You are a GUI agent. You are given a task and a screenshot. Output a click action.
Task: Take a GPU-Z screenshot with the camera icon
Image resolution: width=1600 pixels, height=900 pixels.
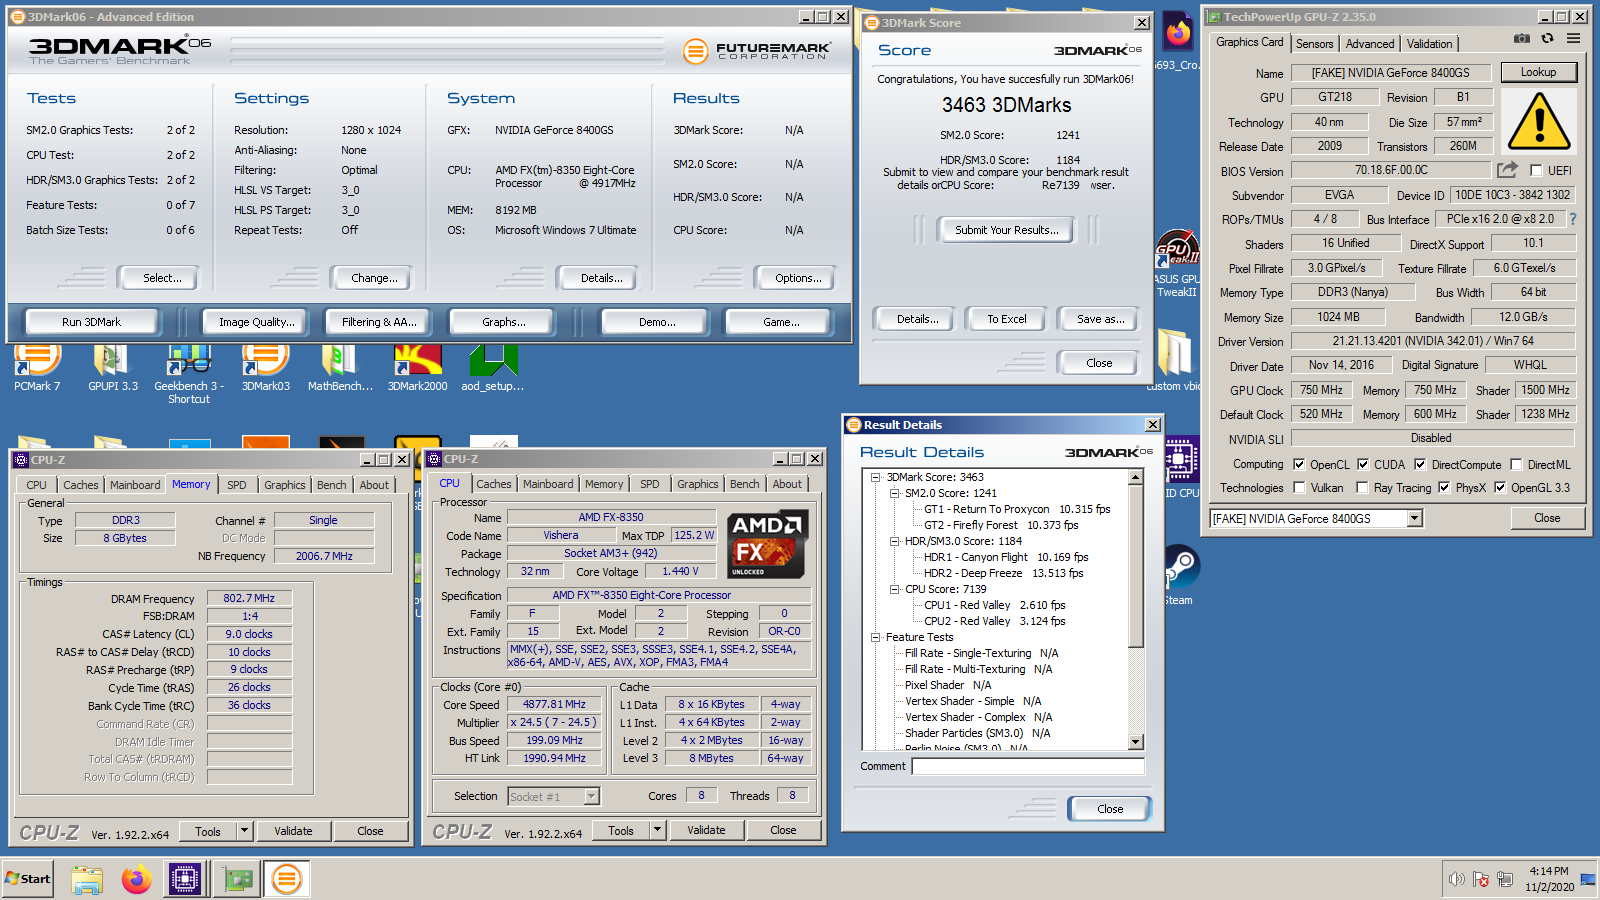[x=1522, y=38]
